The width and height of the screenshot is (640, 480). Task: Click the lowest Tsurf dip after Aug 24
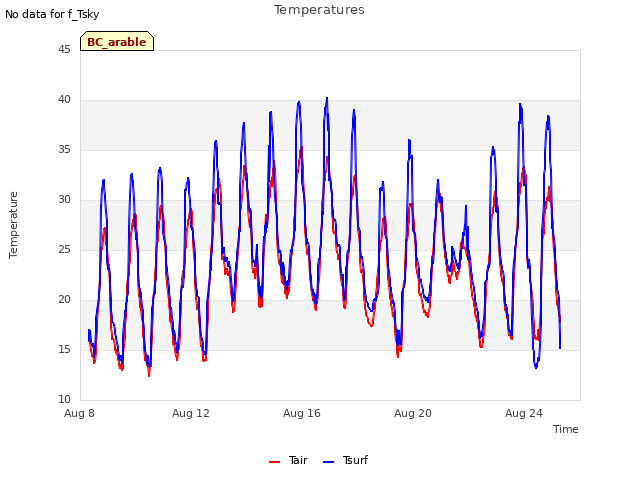(536, 367)
